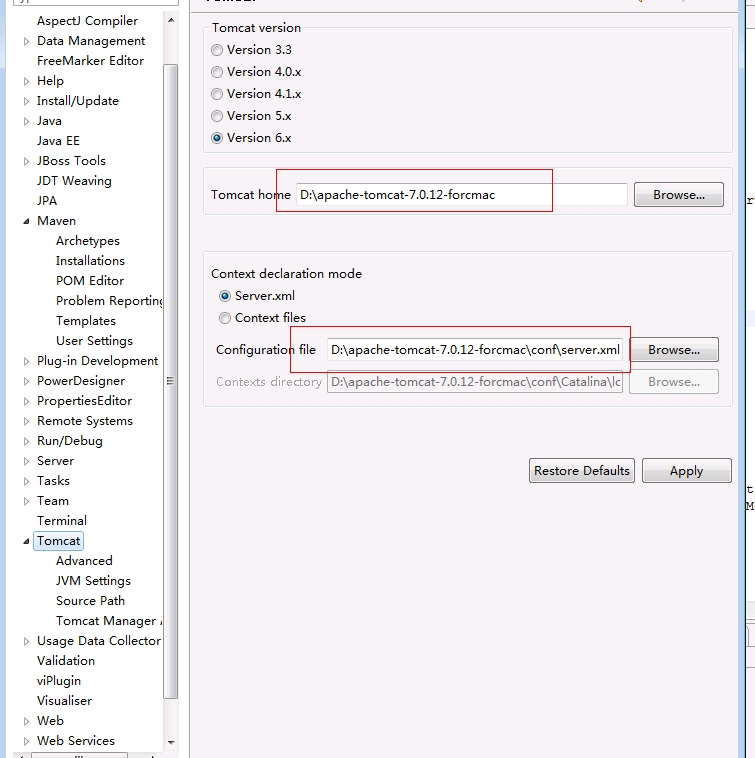755x758 pixels.
Task: Select Tomcat Version 6.x radio button
Action: (217, 138)
